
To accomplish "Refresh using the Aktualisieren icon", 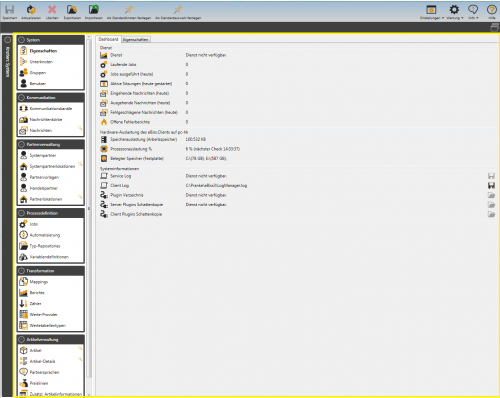I will [x=31, y=10].
